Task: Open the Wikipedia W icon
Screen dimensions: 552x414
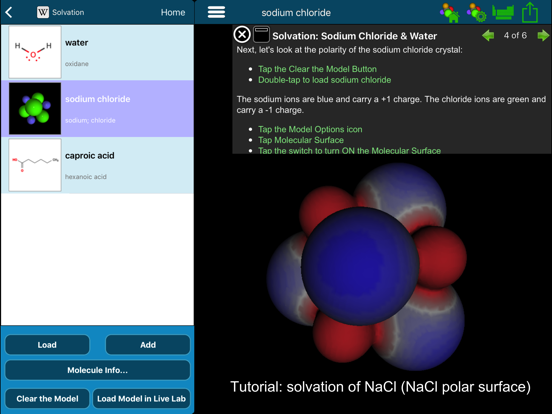Action: coord(43,12)
